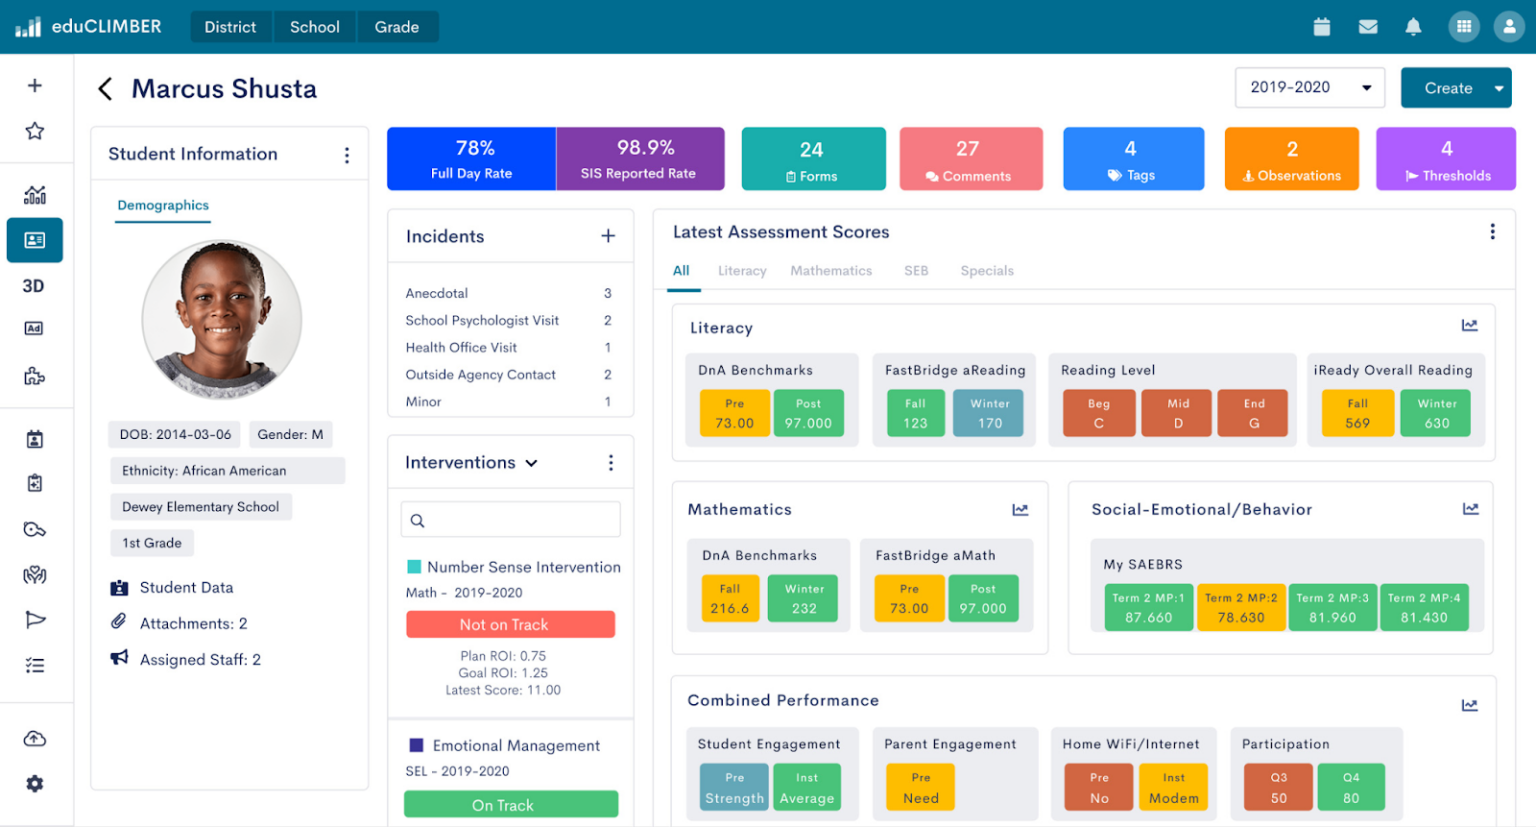Open the 2019-2020 school year dropdown
The image size is (1536, 827).
pyautogui.click(x=1309, y=88)
